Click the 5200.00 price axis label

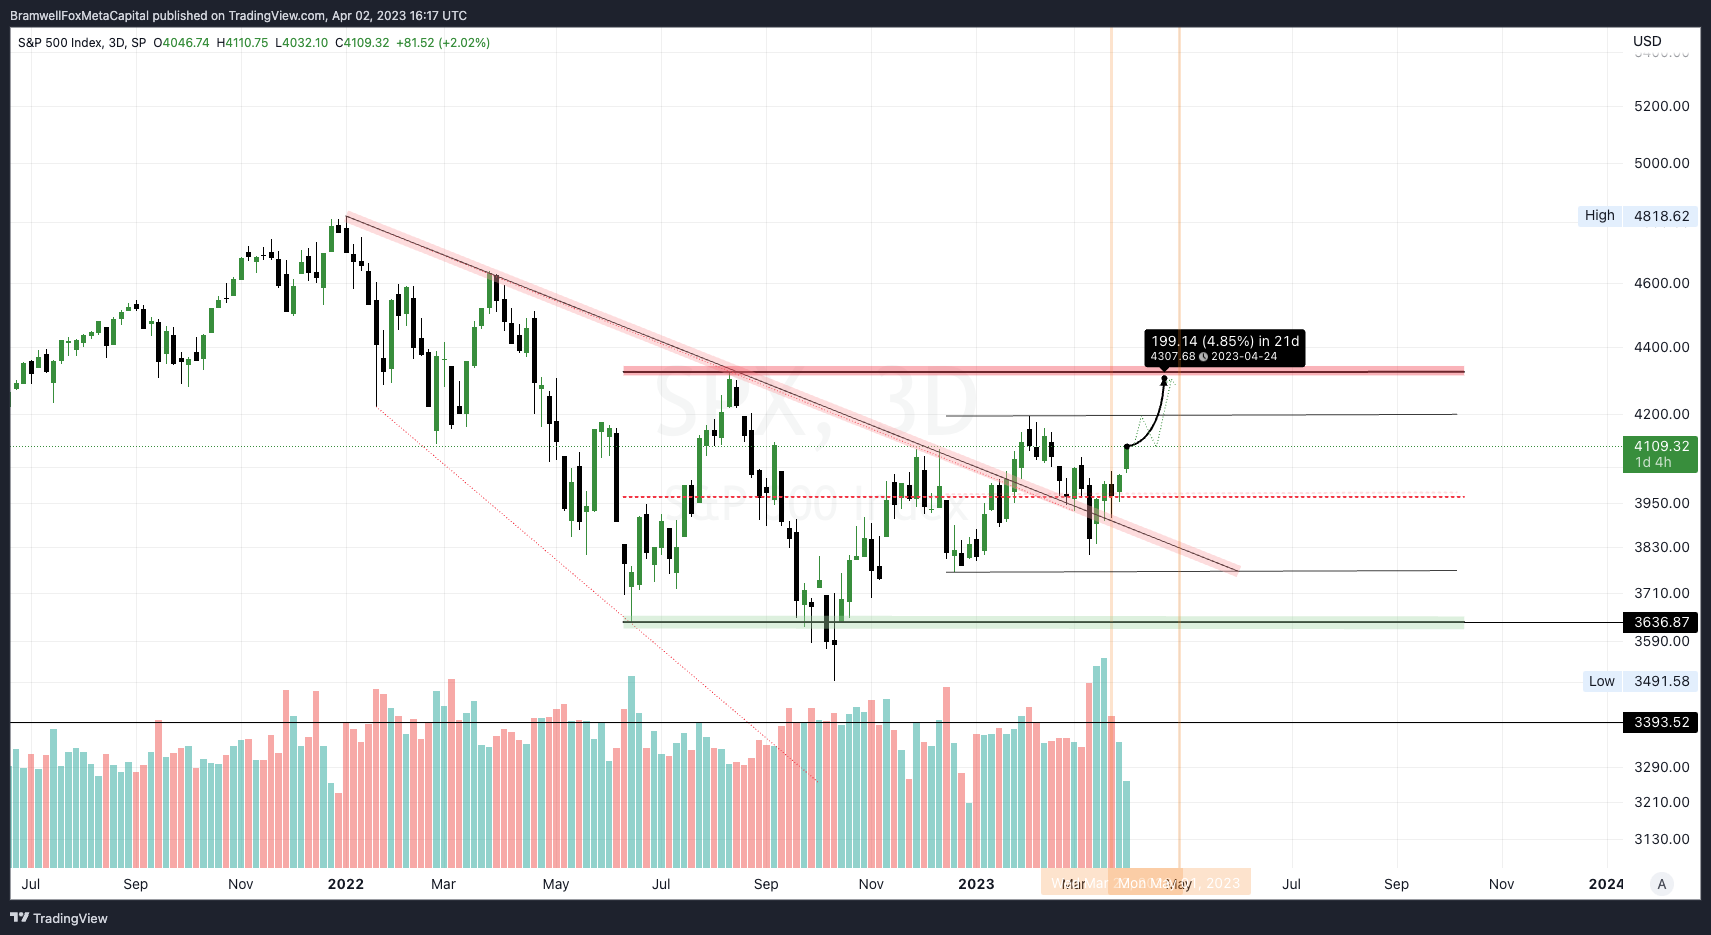[1662, 106]
